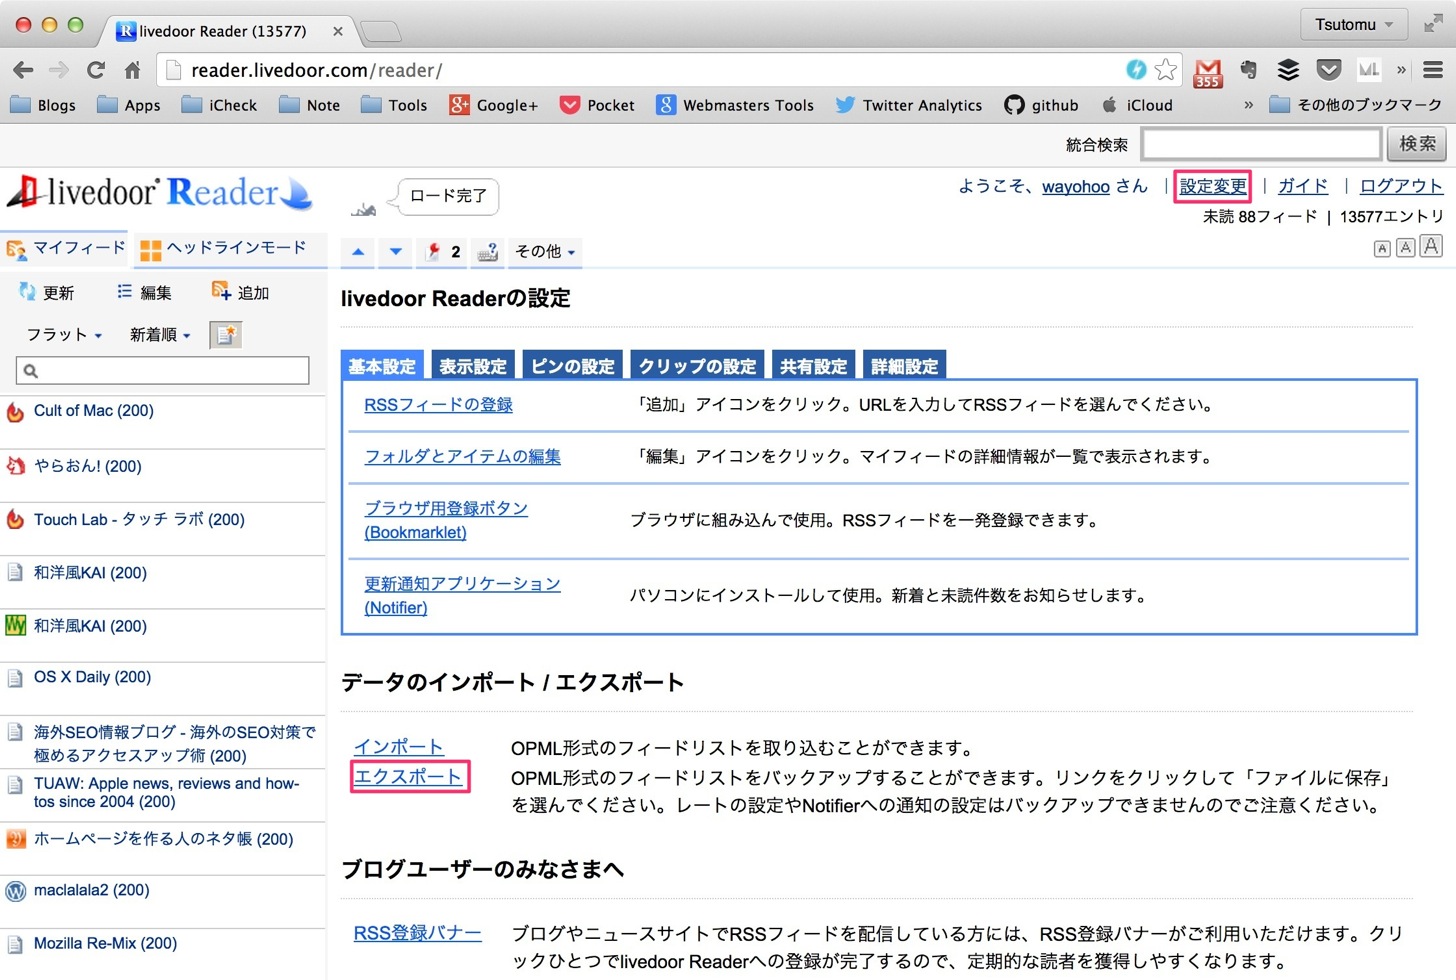Set the medium font size A

[x=1405, y=247]
